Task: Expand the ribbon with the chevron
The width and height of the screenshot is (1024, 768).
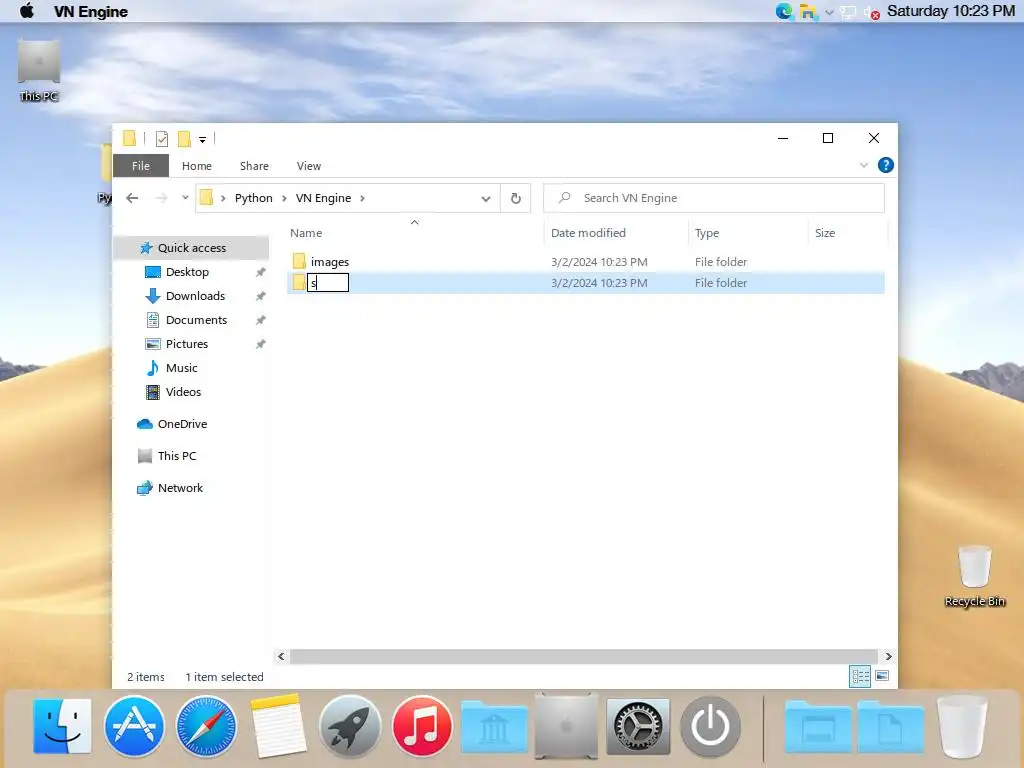Action: point(863,165)
